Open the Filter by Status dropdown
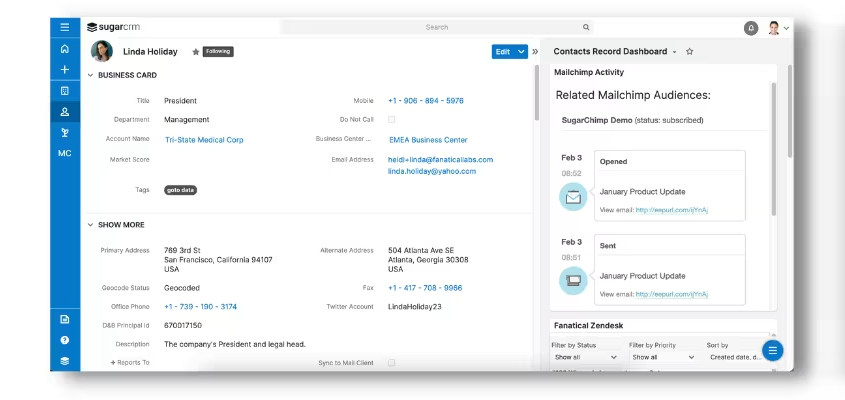 [586, 357]
